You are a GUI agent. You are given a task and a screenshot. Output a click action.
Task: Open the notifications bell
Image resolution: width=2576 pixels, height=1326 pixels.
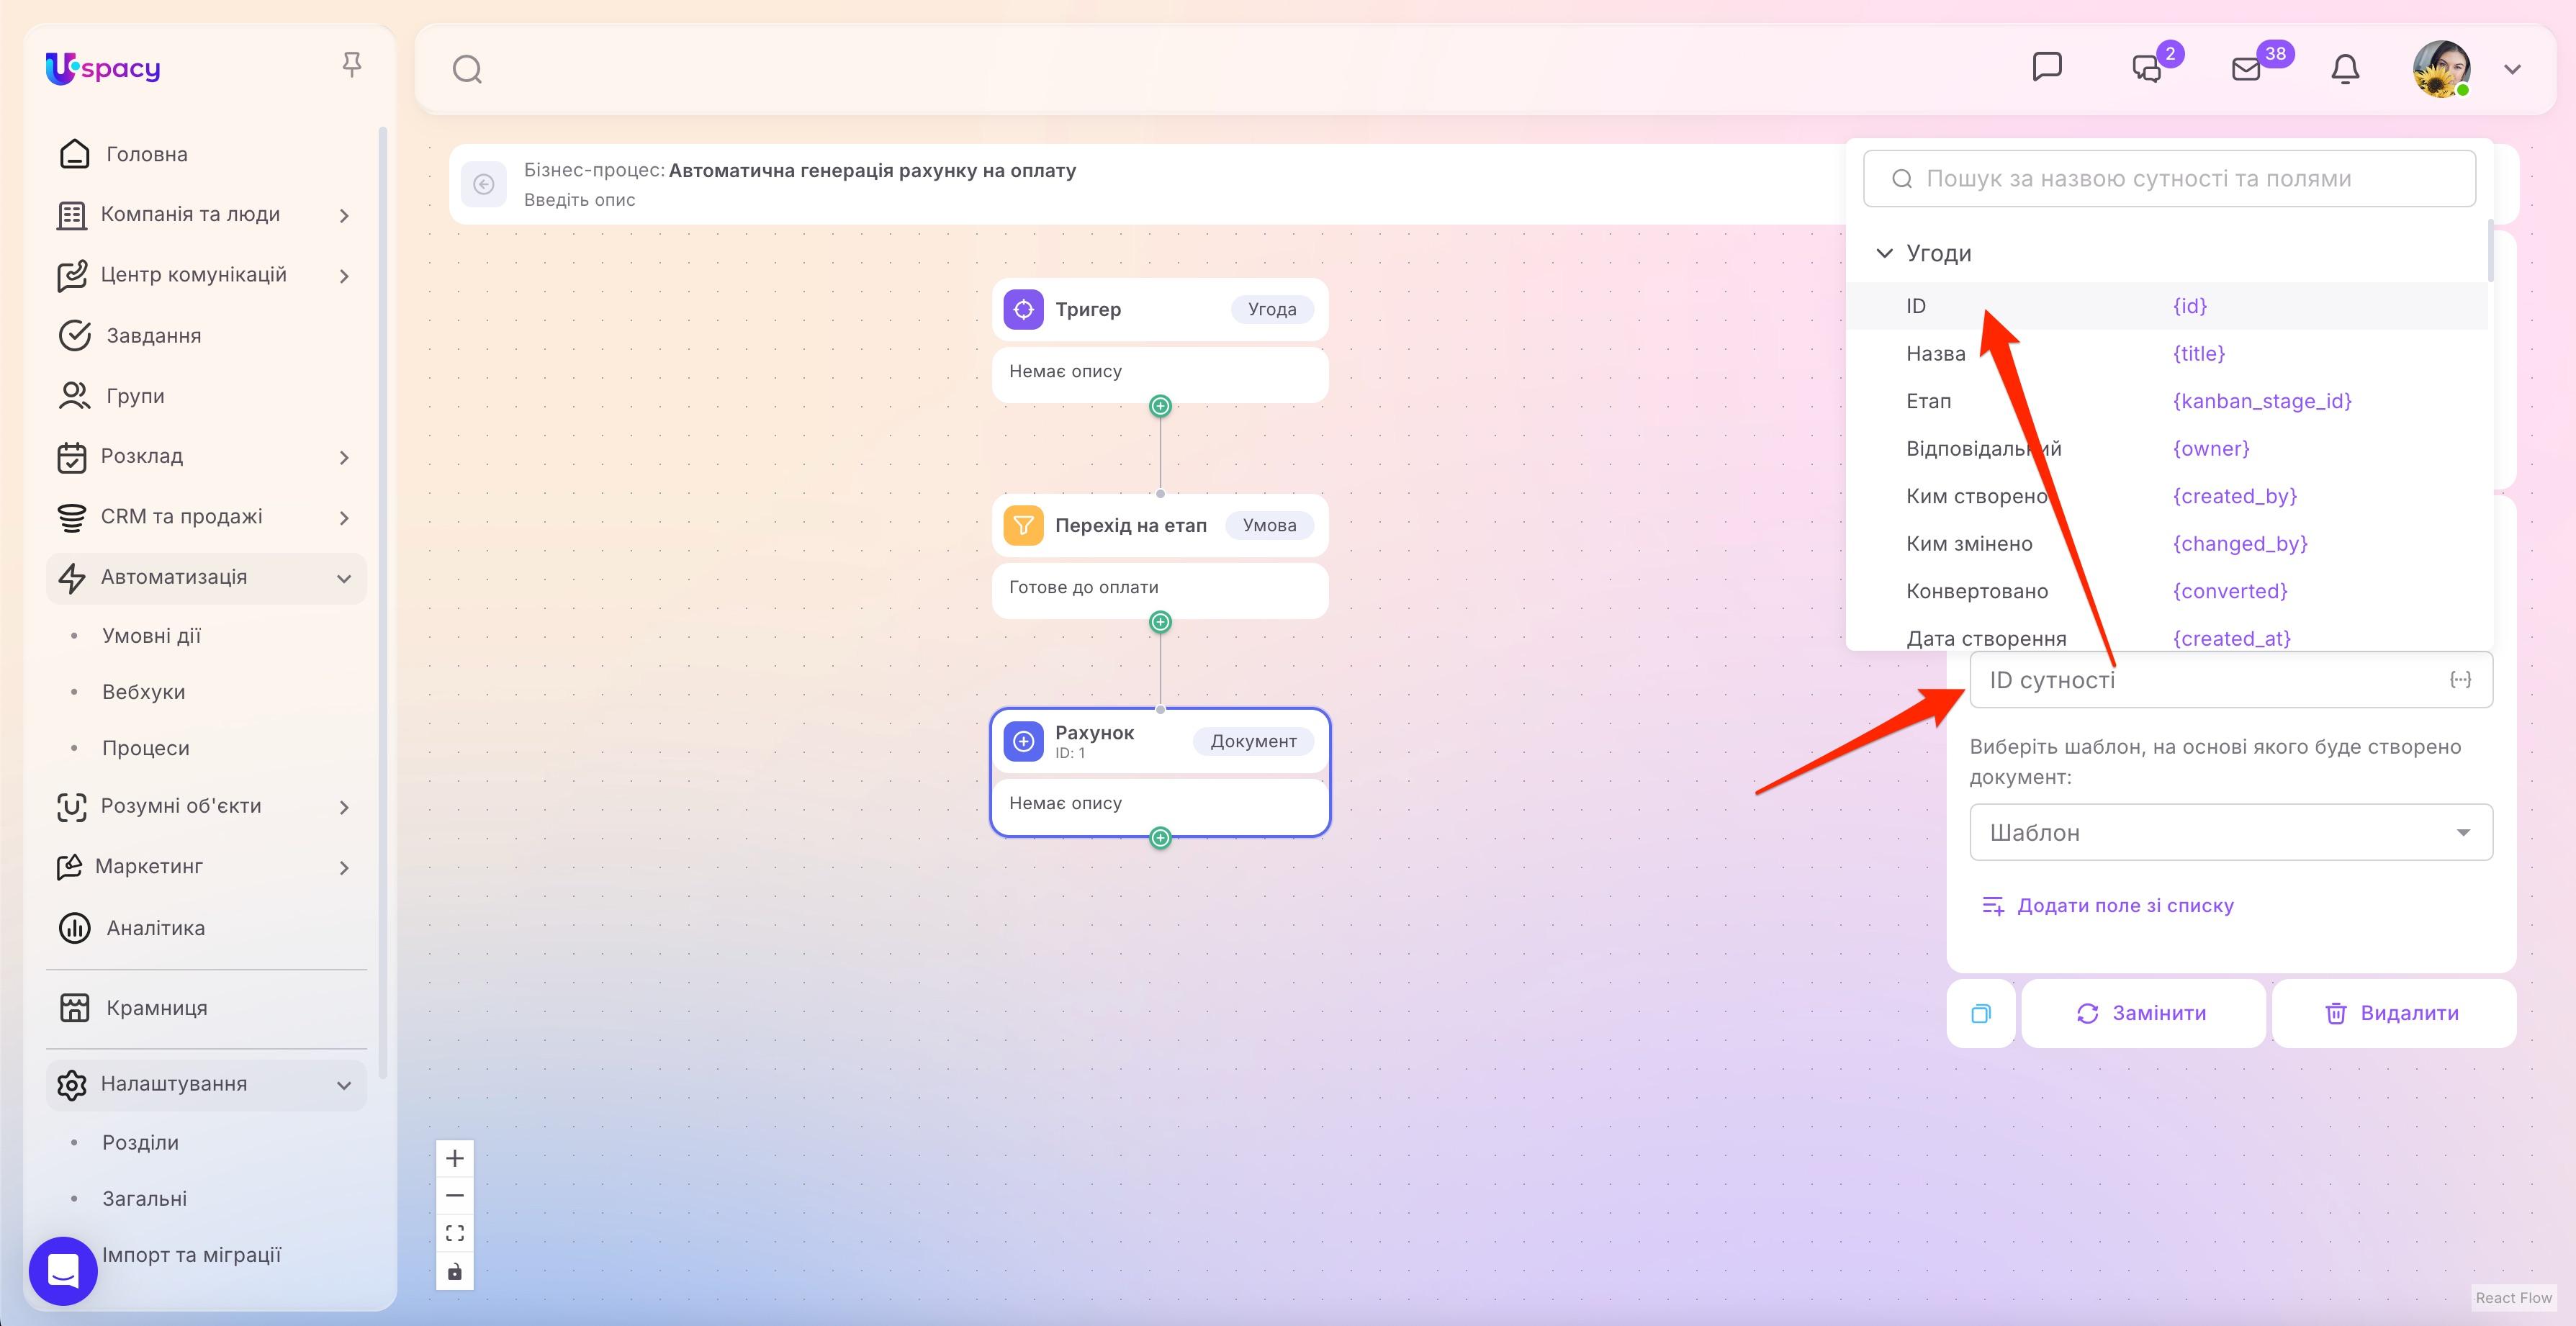(x=2345, y=69)
